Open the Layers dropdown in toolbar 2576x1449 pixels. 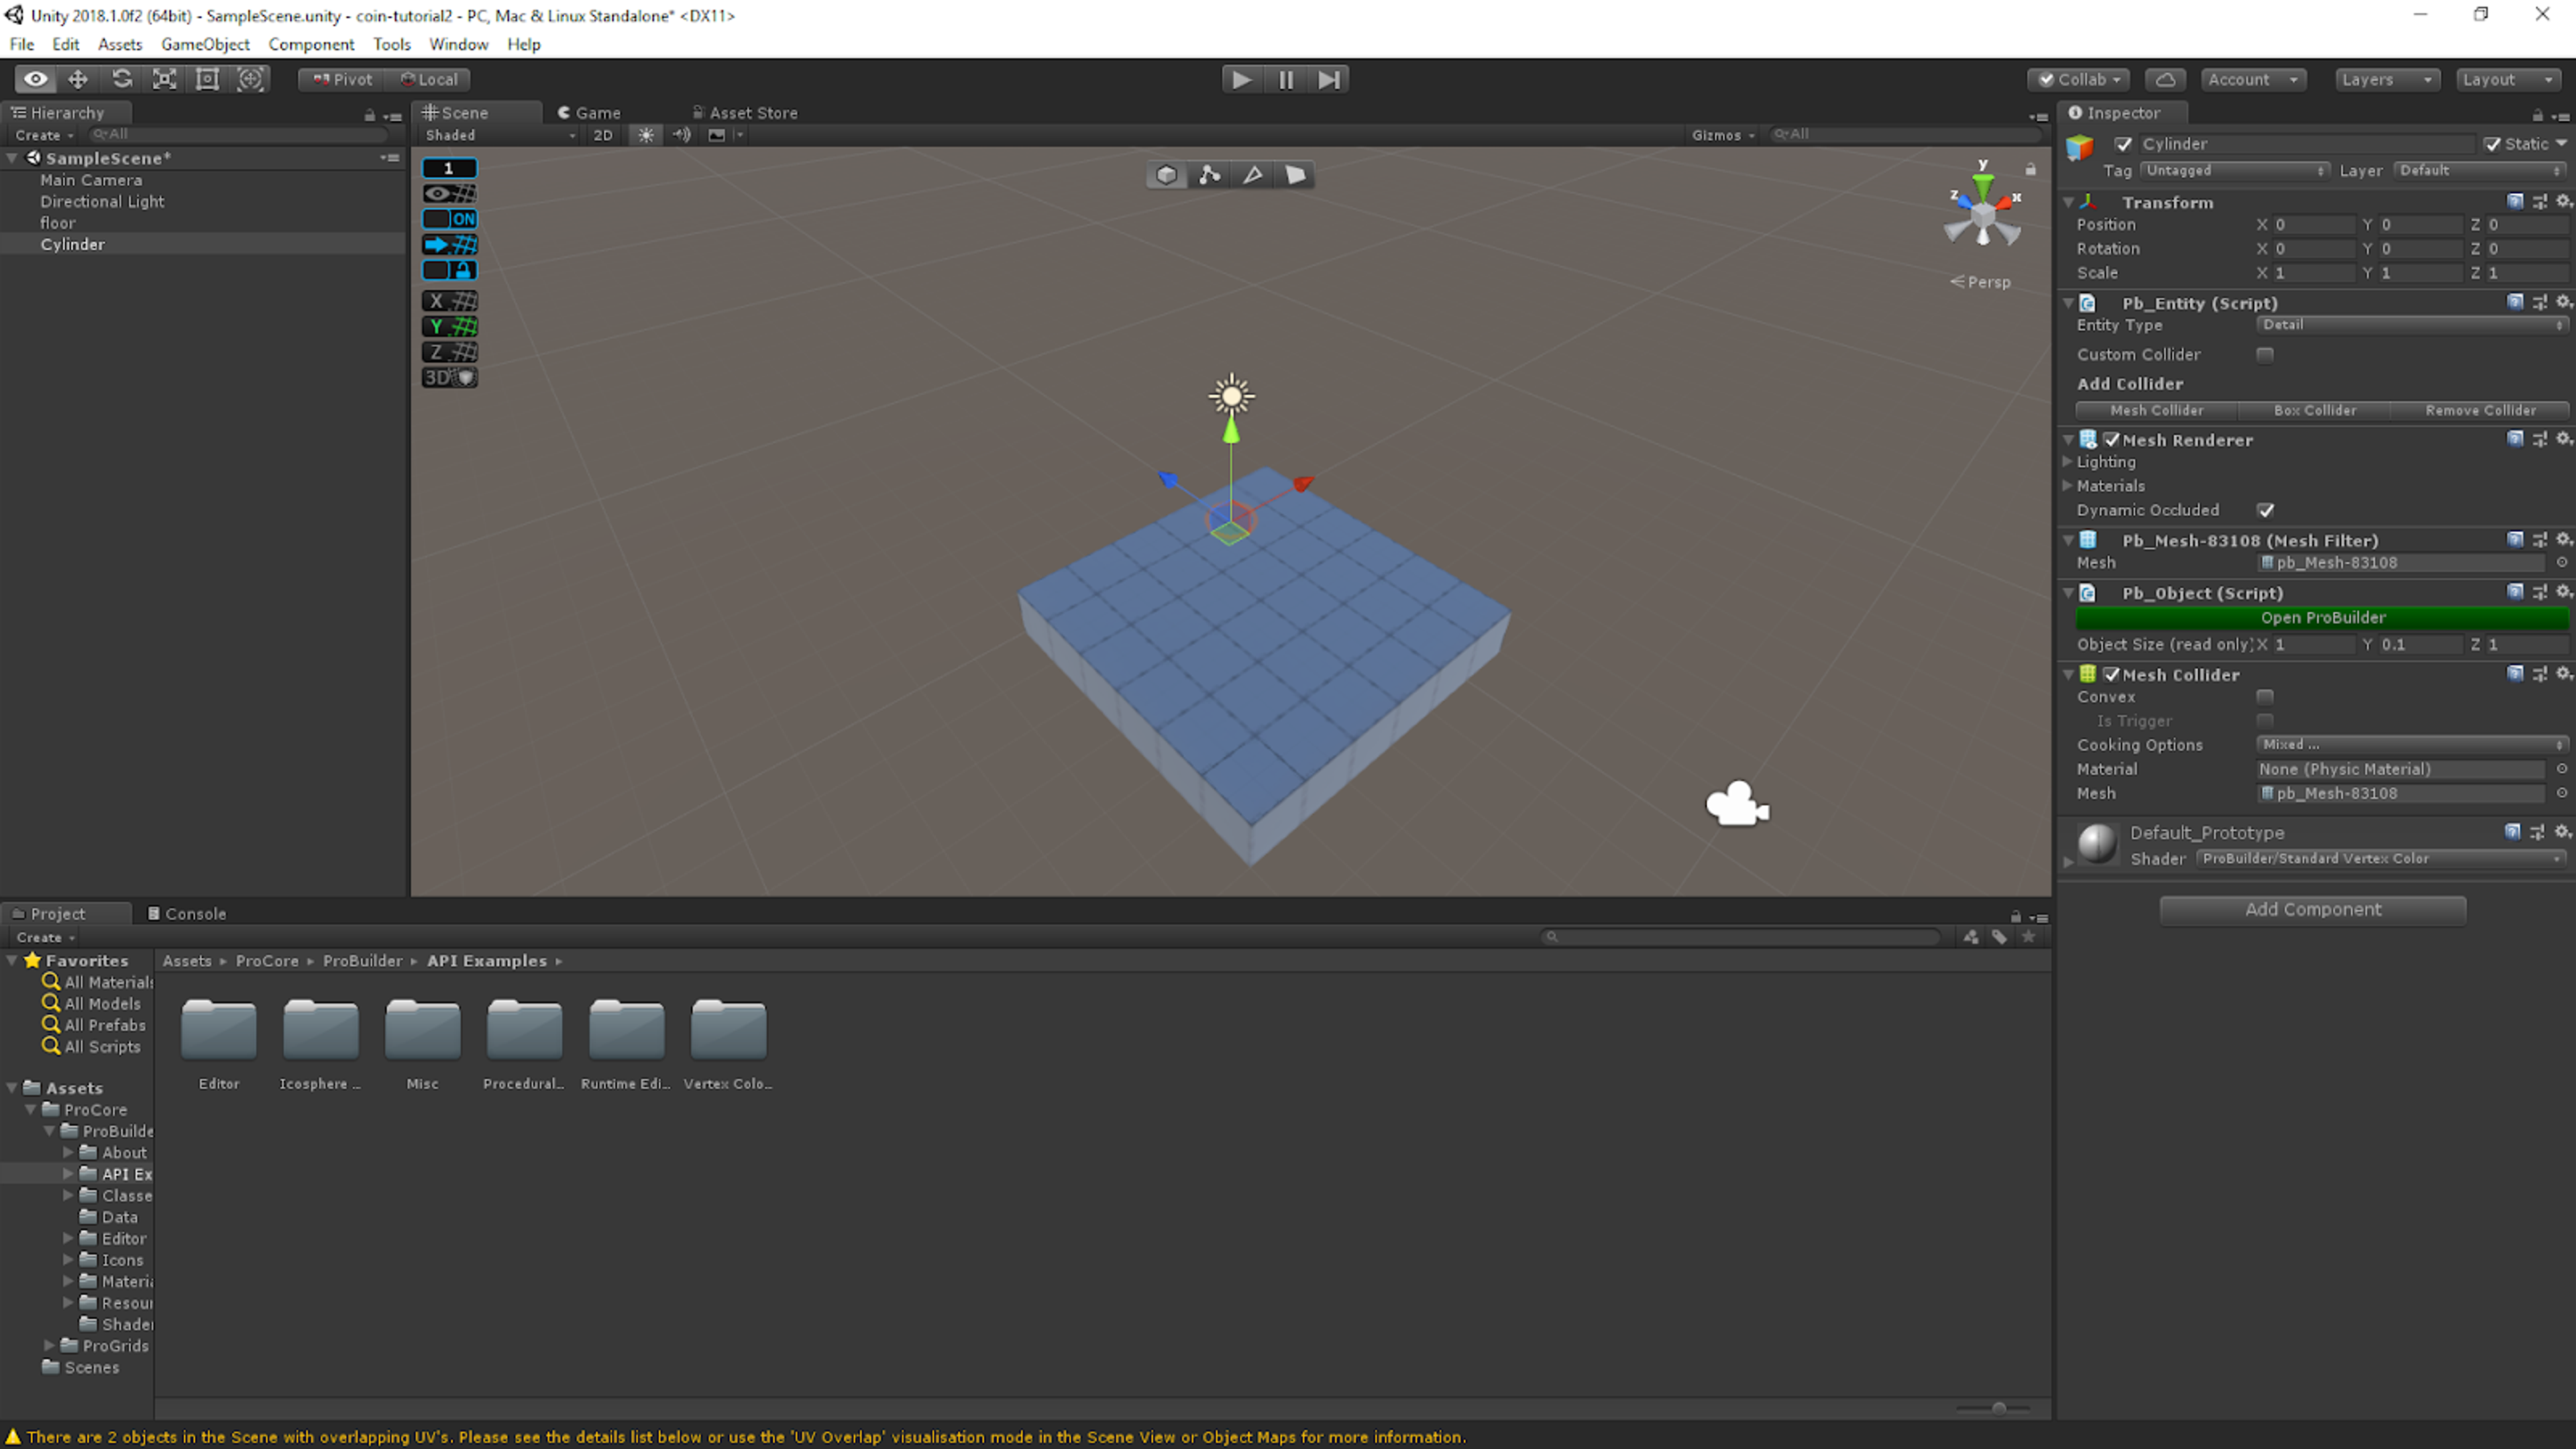coord(2383,78)
